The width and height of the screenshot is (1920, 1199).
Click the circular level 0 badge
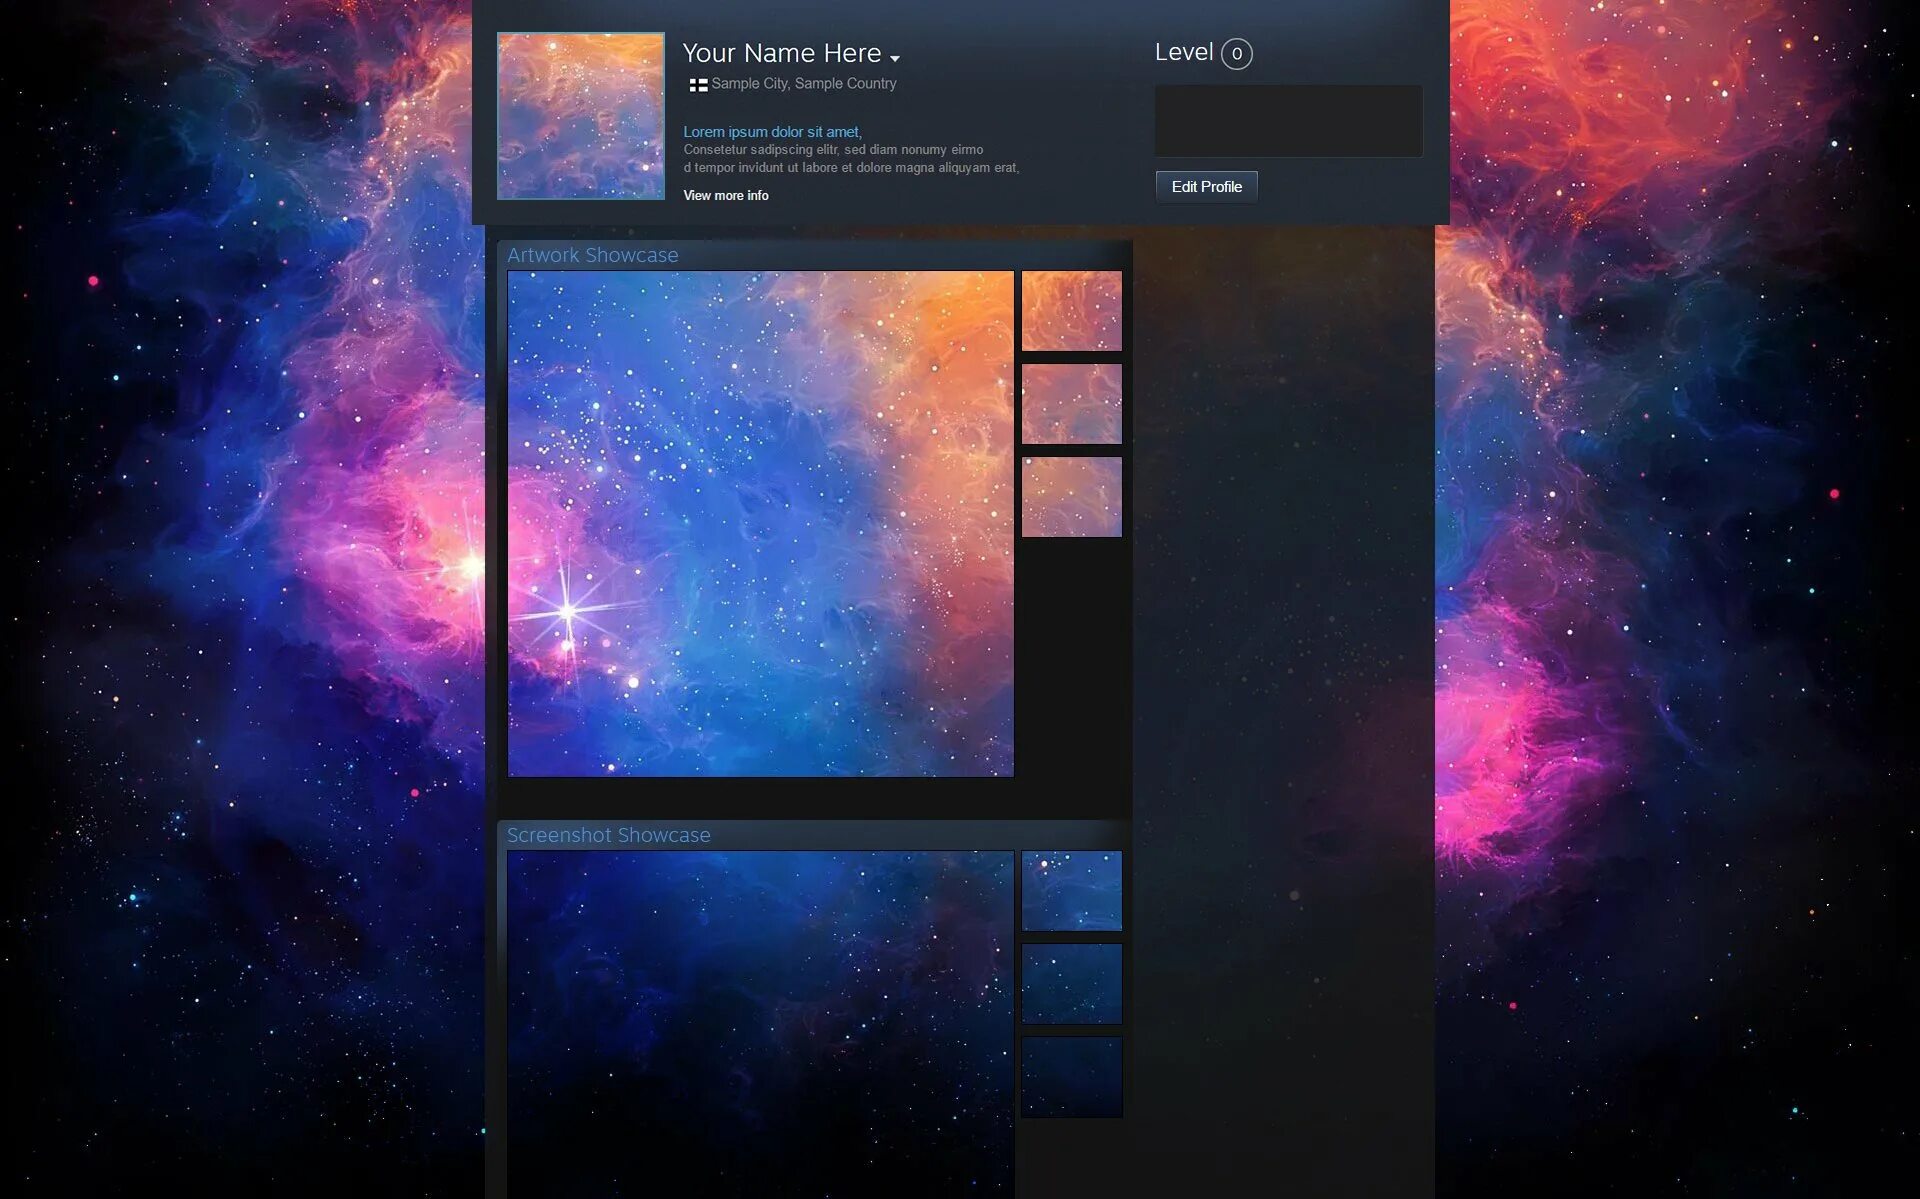click(x=1237, y=54)
